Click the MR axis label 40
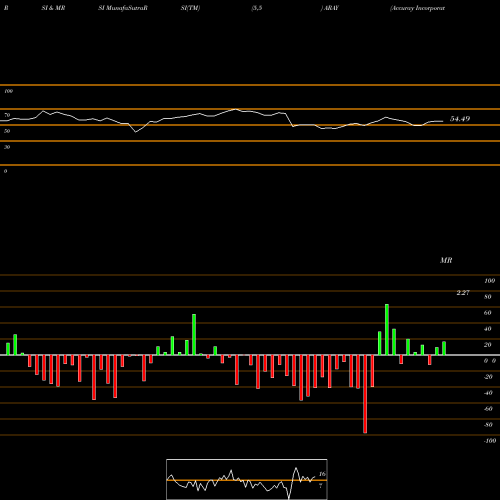This screenshot has width=500, height=500. tap(488, 329)
